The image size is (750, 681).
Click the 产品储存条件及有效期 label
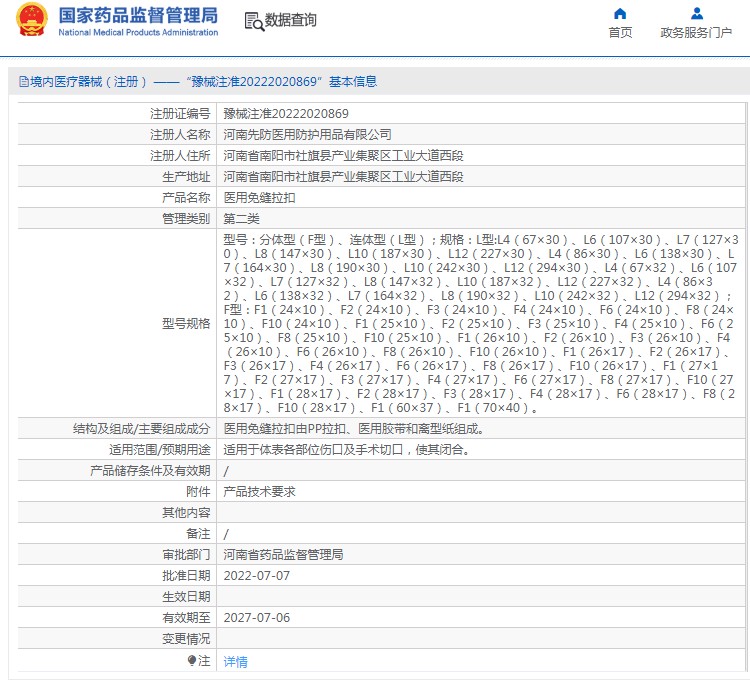(150, 471)
